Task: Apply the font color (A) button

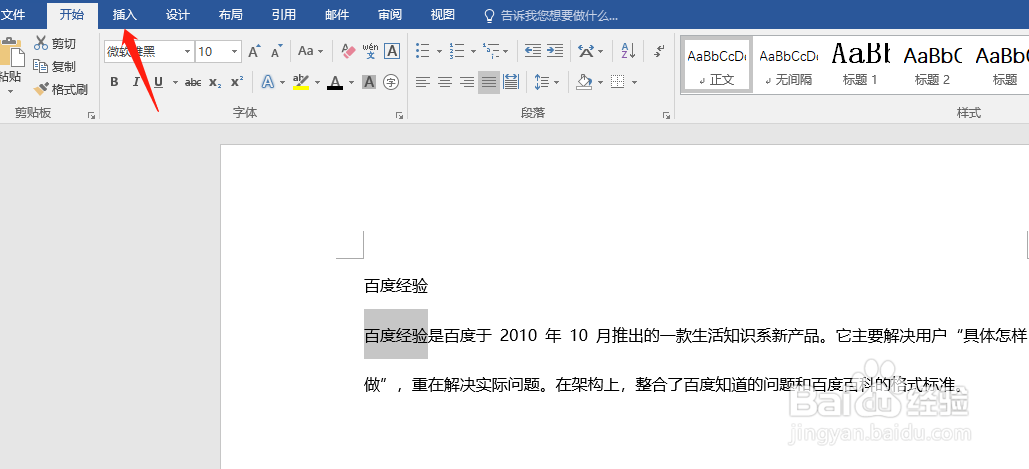Action: (x=335, y=82)
